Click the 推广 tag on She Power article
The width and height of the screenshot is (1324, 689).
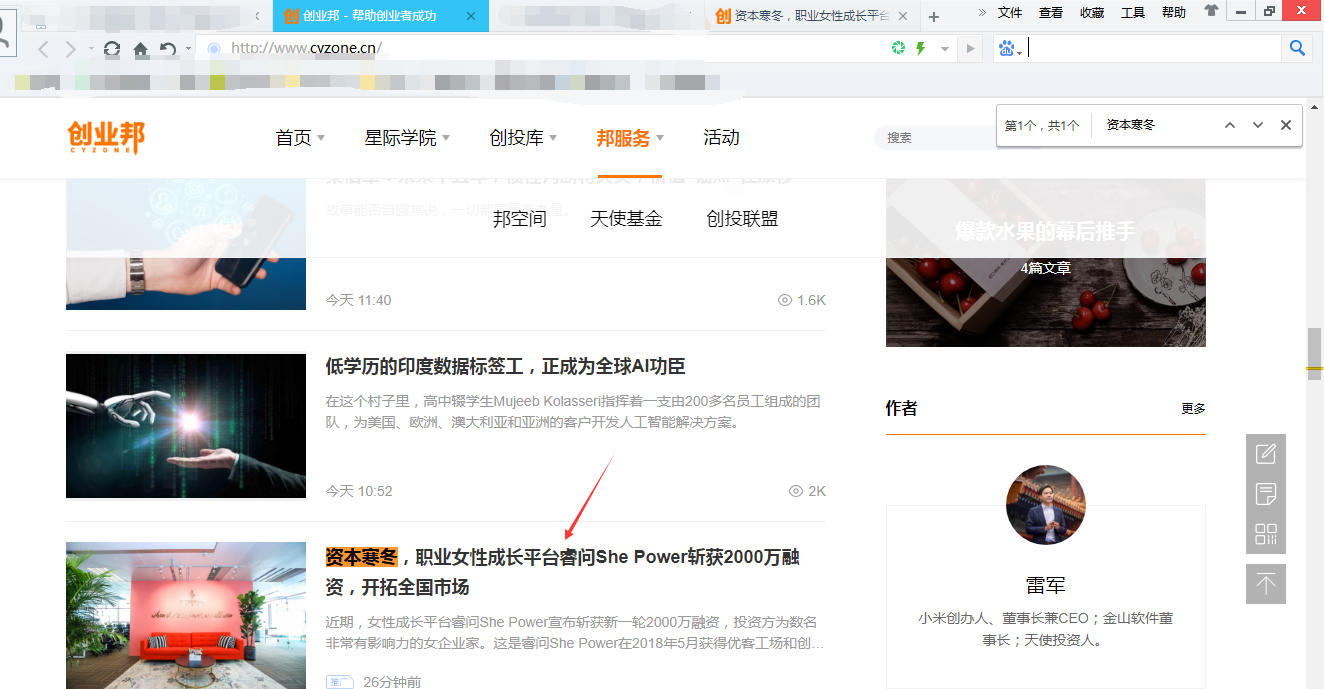(340, 682)
